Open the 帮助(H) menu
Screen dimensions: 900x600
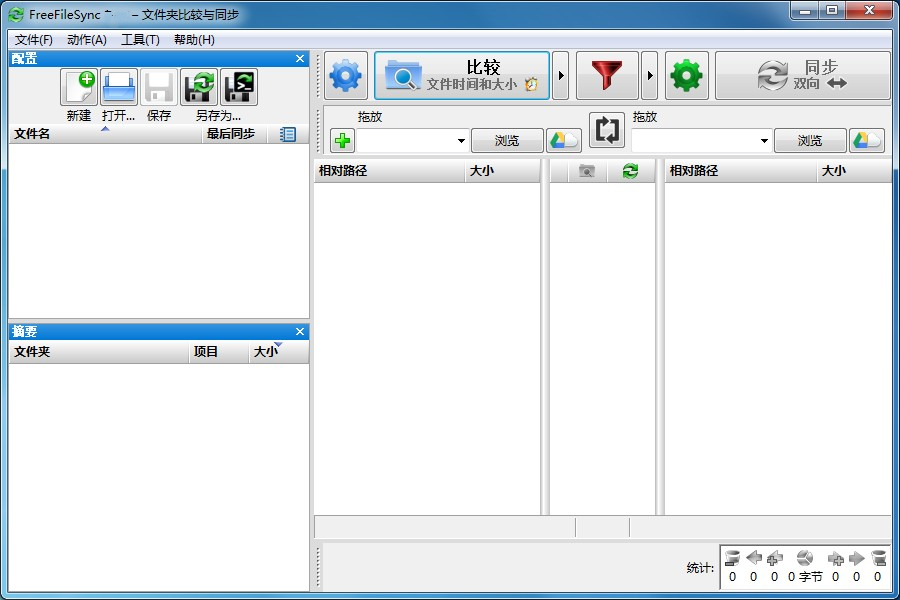[x=196, y=40]
